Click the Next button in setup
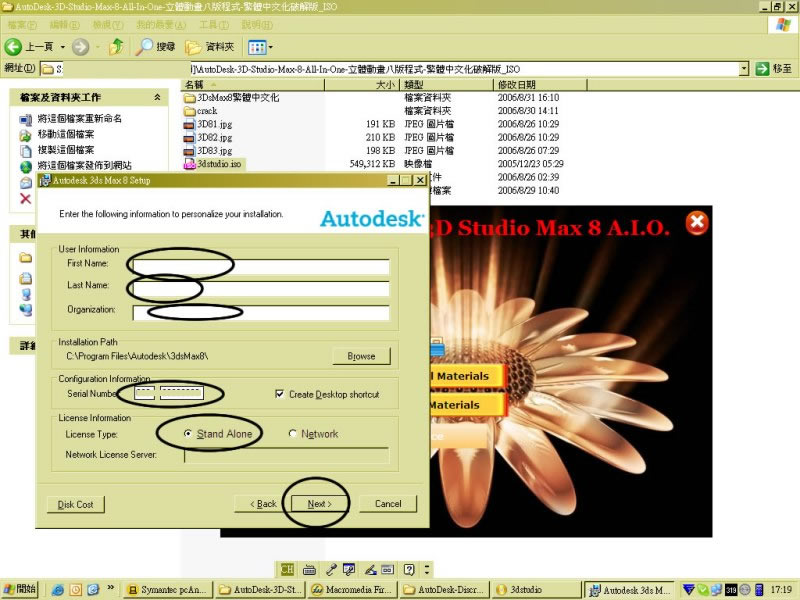Screen dimensions: 800x600 (x=319, y=504)
